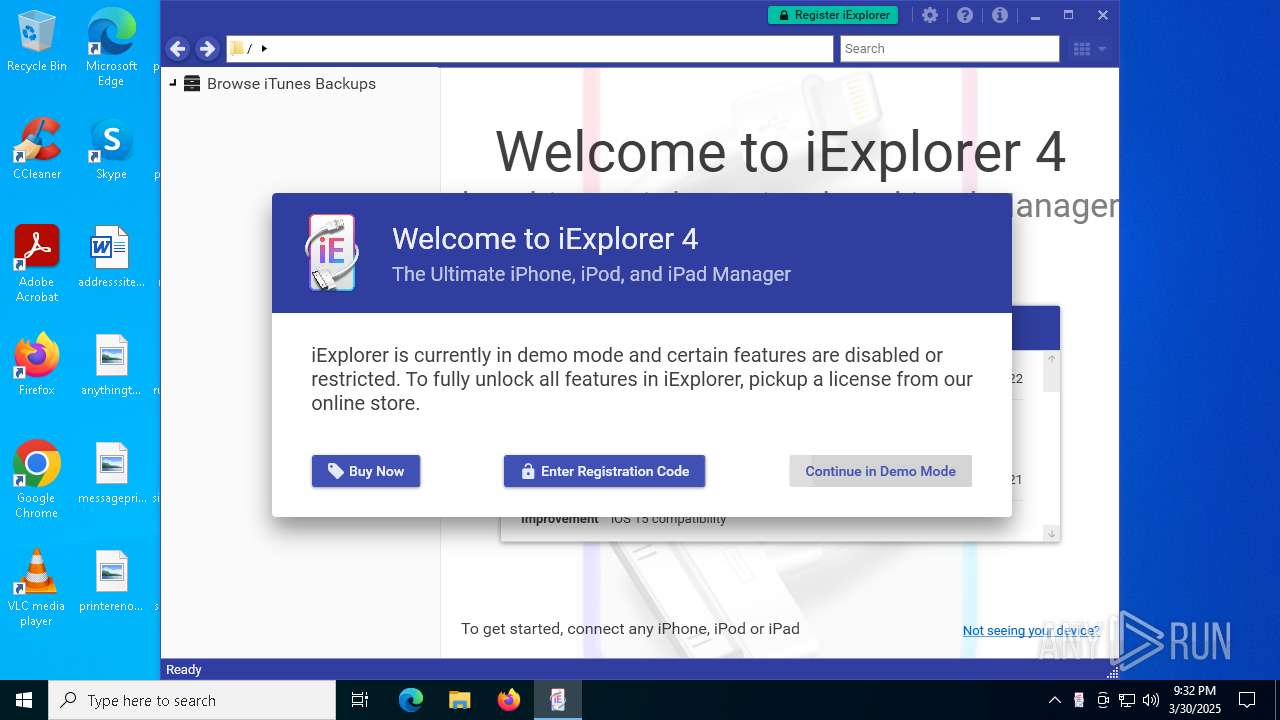1280x720 pixels.
Task: Click the grid view mode icon
Action: point(1081,48)
